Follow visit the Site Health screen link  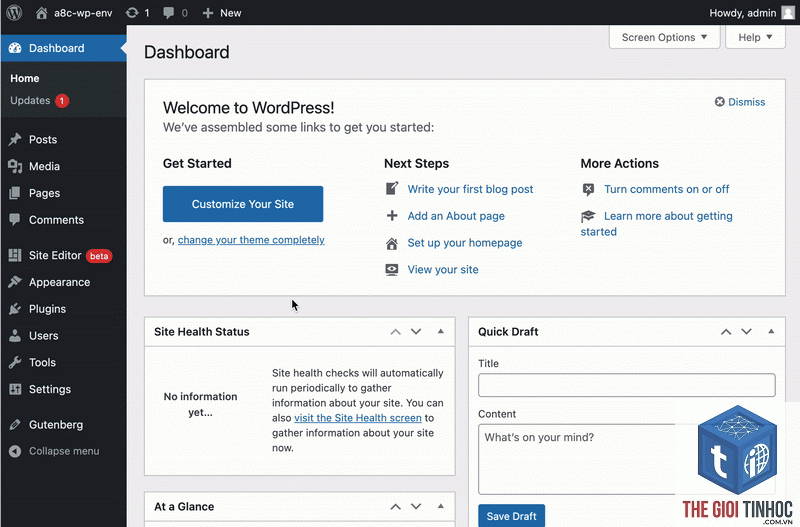pyautogui.click(x=358, y=418)
